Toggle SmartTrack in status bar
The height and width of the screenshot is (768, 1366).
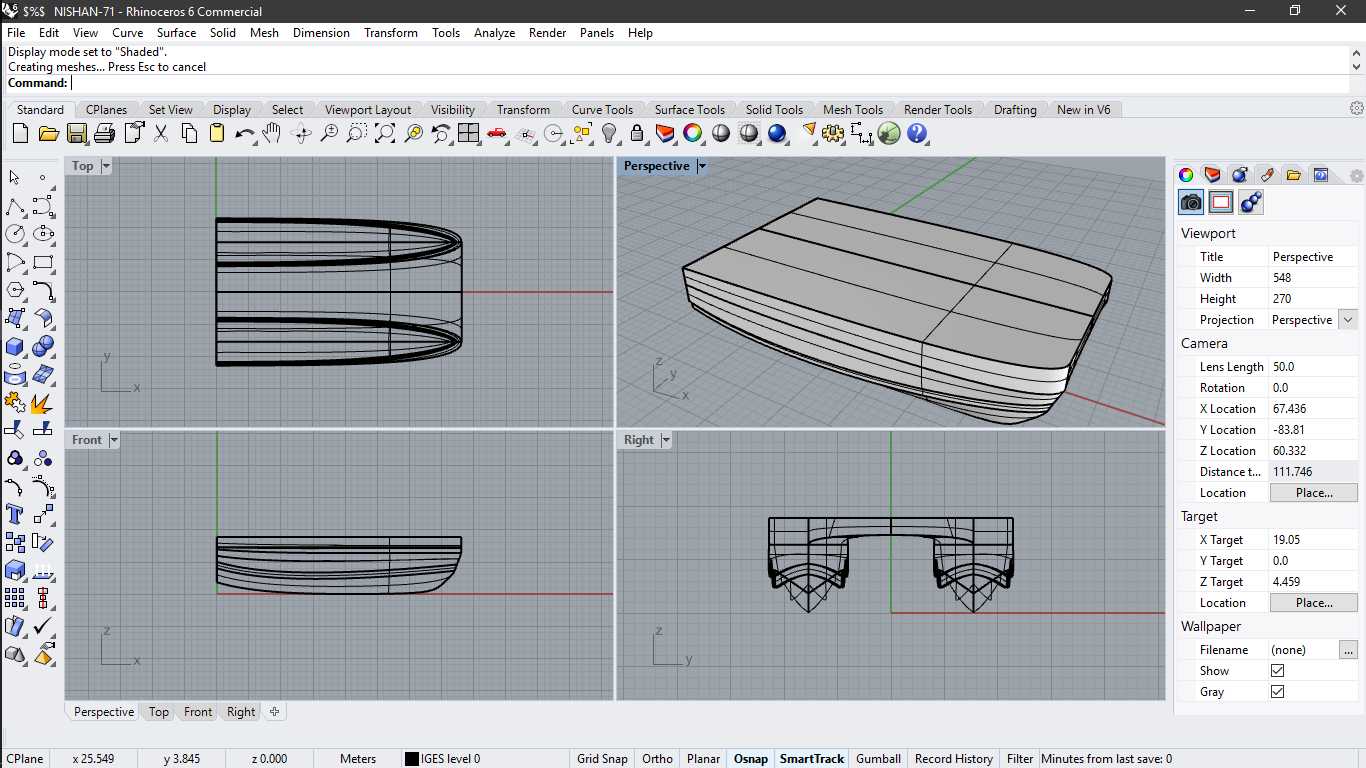pos(812,759)
